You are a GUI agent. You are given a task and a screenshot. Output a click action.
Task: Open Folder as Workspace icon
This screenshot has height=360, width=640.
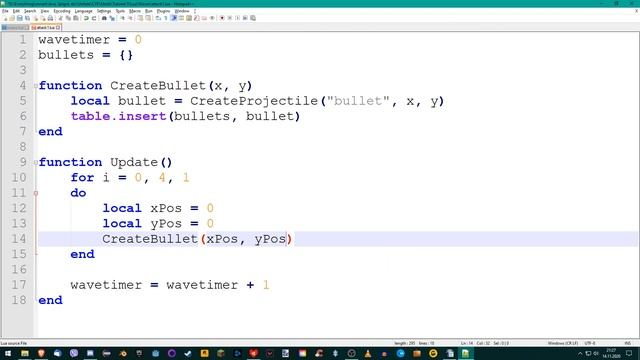[x=204, y=18]
